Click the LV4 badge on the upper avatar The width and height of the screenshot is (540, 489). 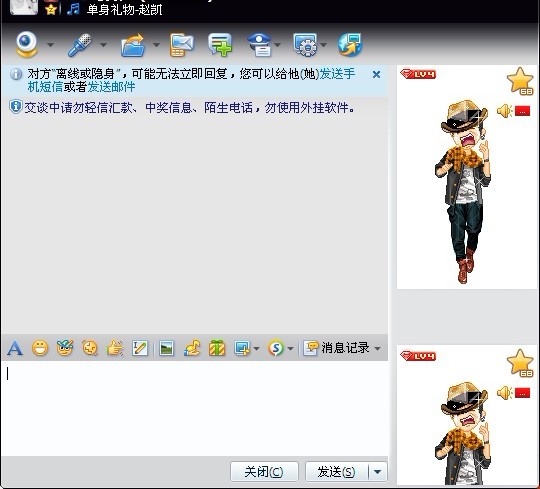click(x=418, y=74)
